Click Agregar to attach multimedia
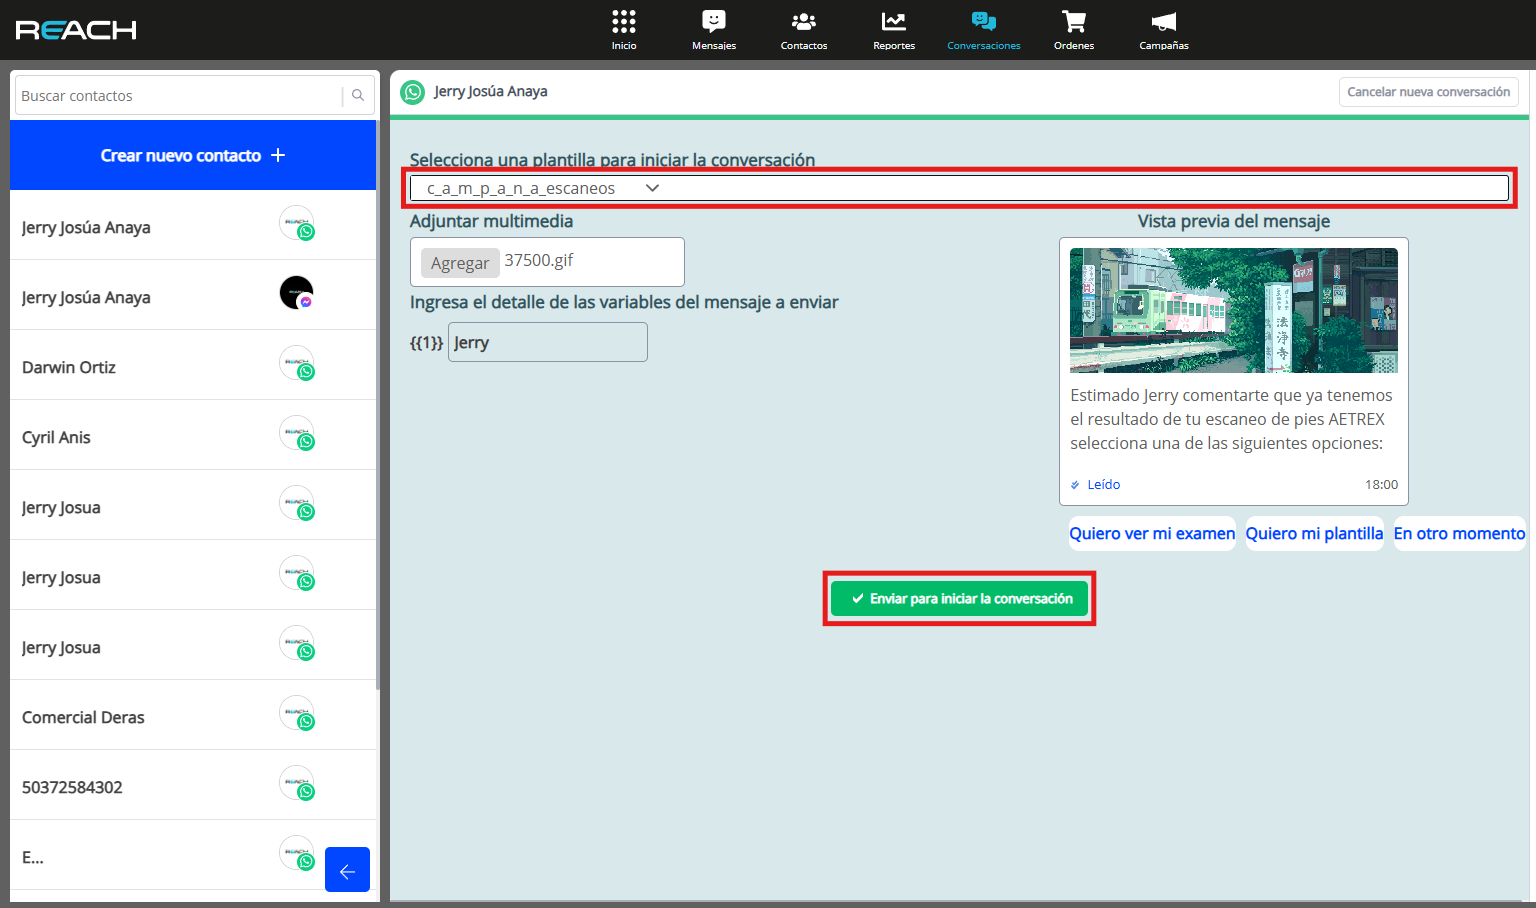The width and height of the screenshot is (1536, 908). pos(460,263)
